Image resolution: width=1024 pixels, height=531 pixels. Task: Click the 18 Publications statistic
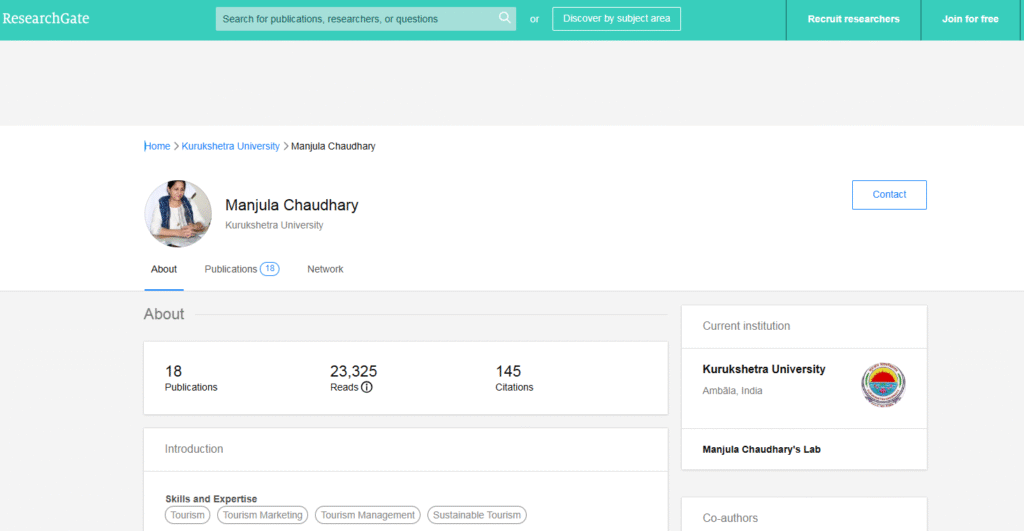tap(191, 378)
